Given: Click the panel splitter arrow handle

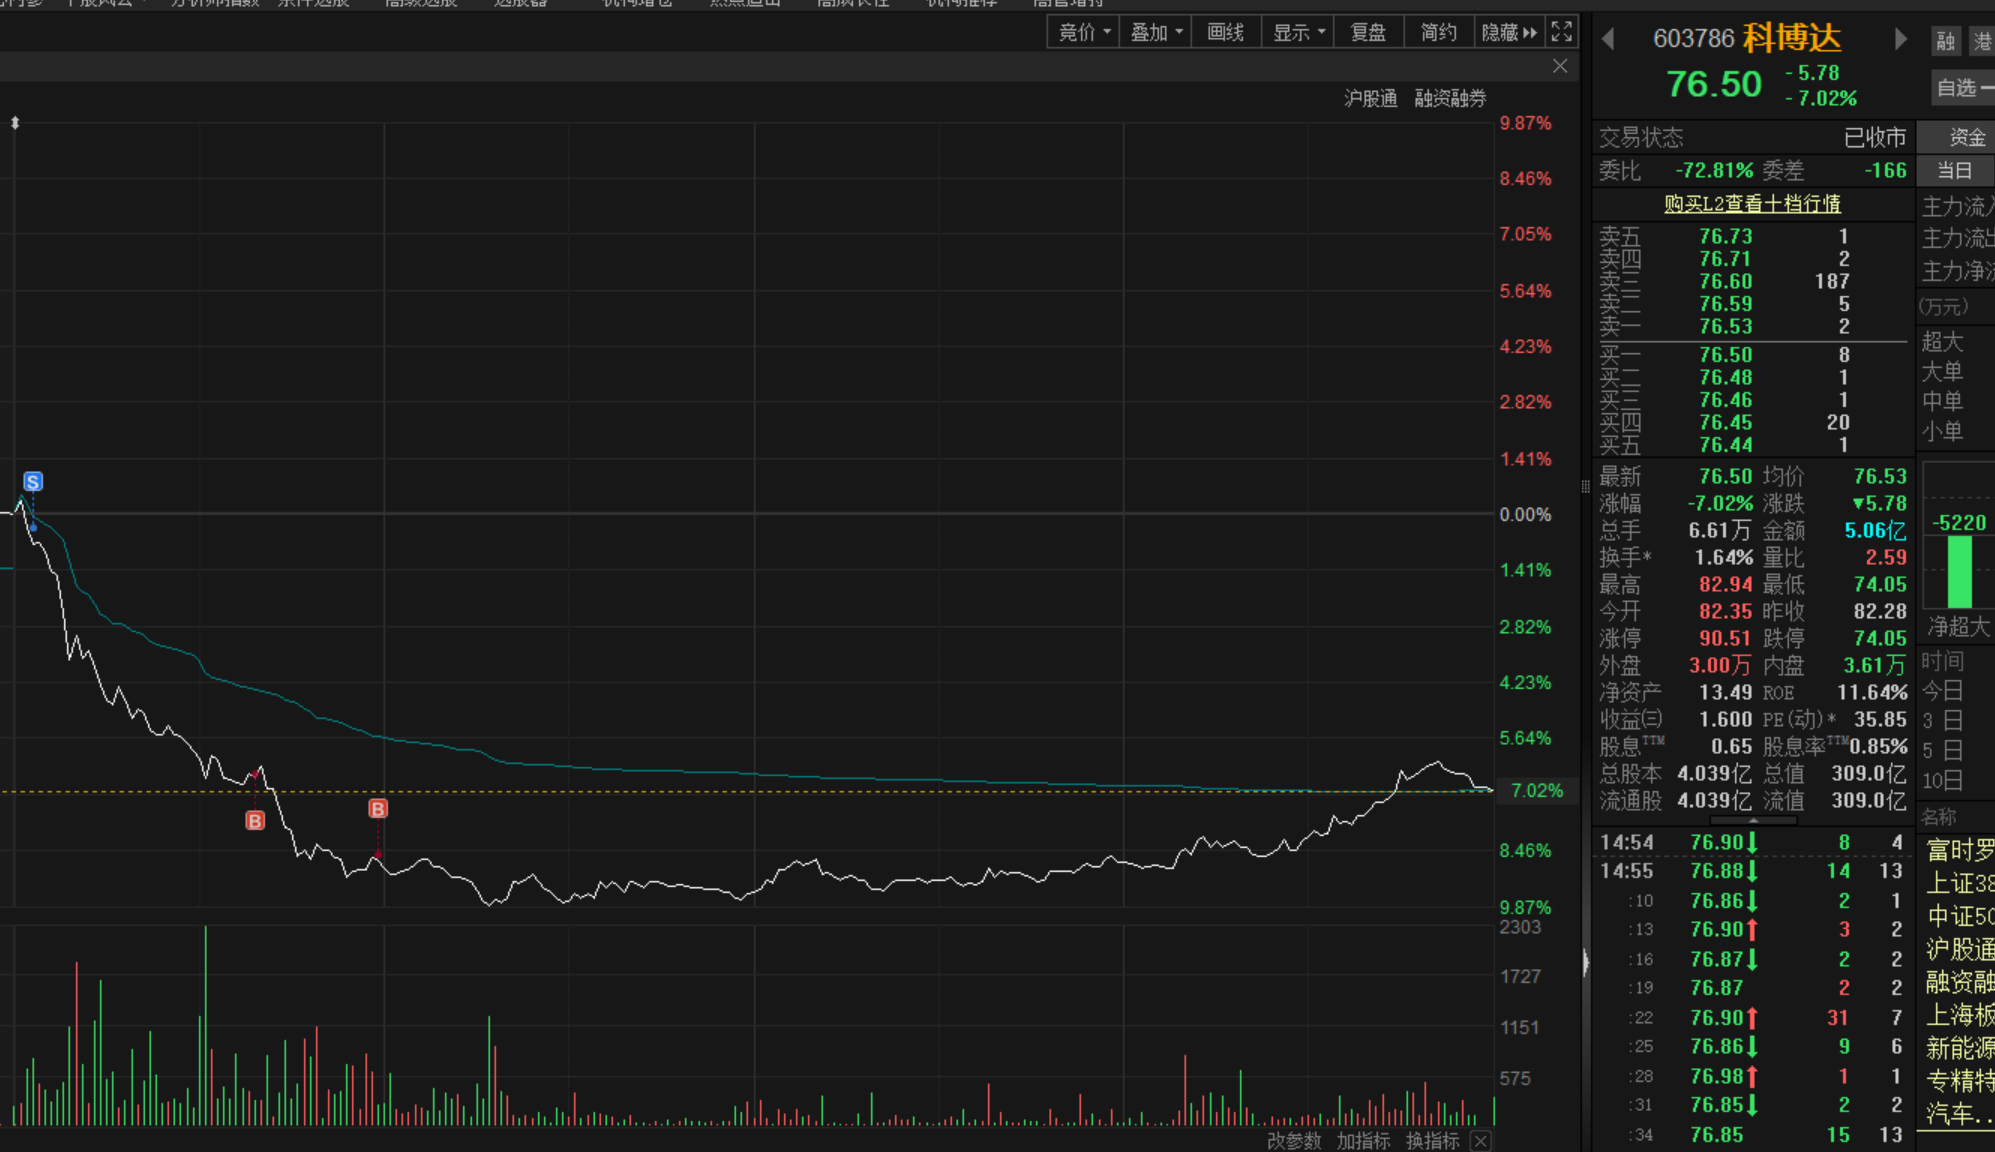Looking at the screenshot, I should tap(1585, 962).
